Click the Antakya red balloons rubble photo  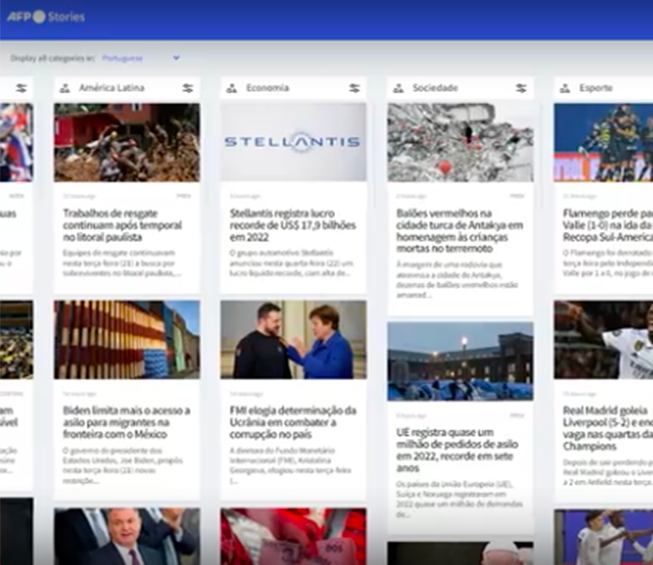coord(460,142)
